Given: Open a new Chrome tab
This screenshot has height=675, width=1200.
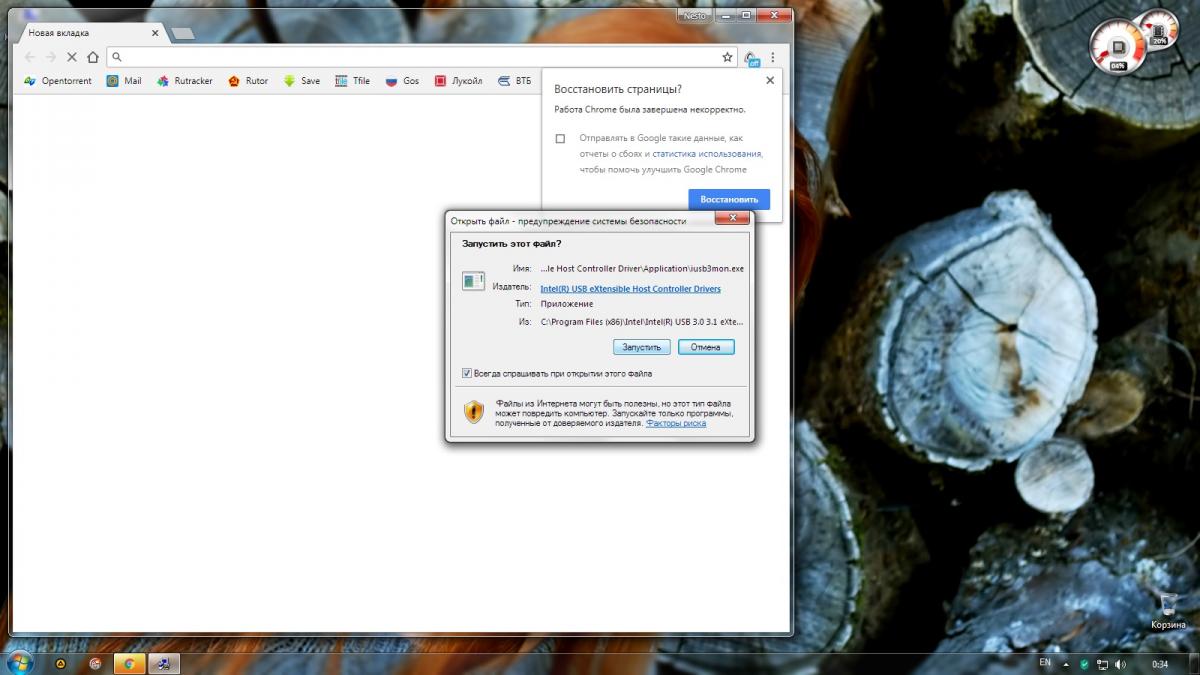Looking at the screenshot, I should 183,33.
